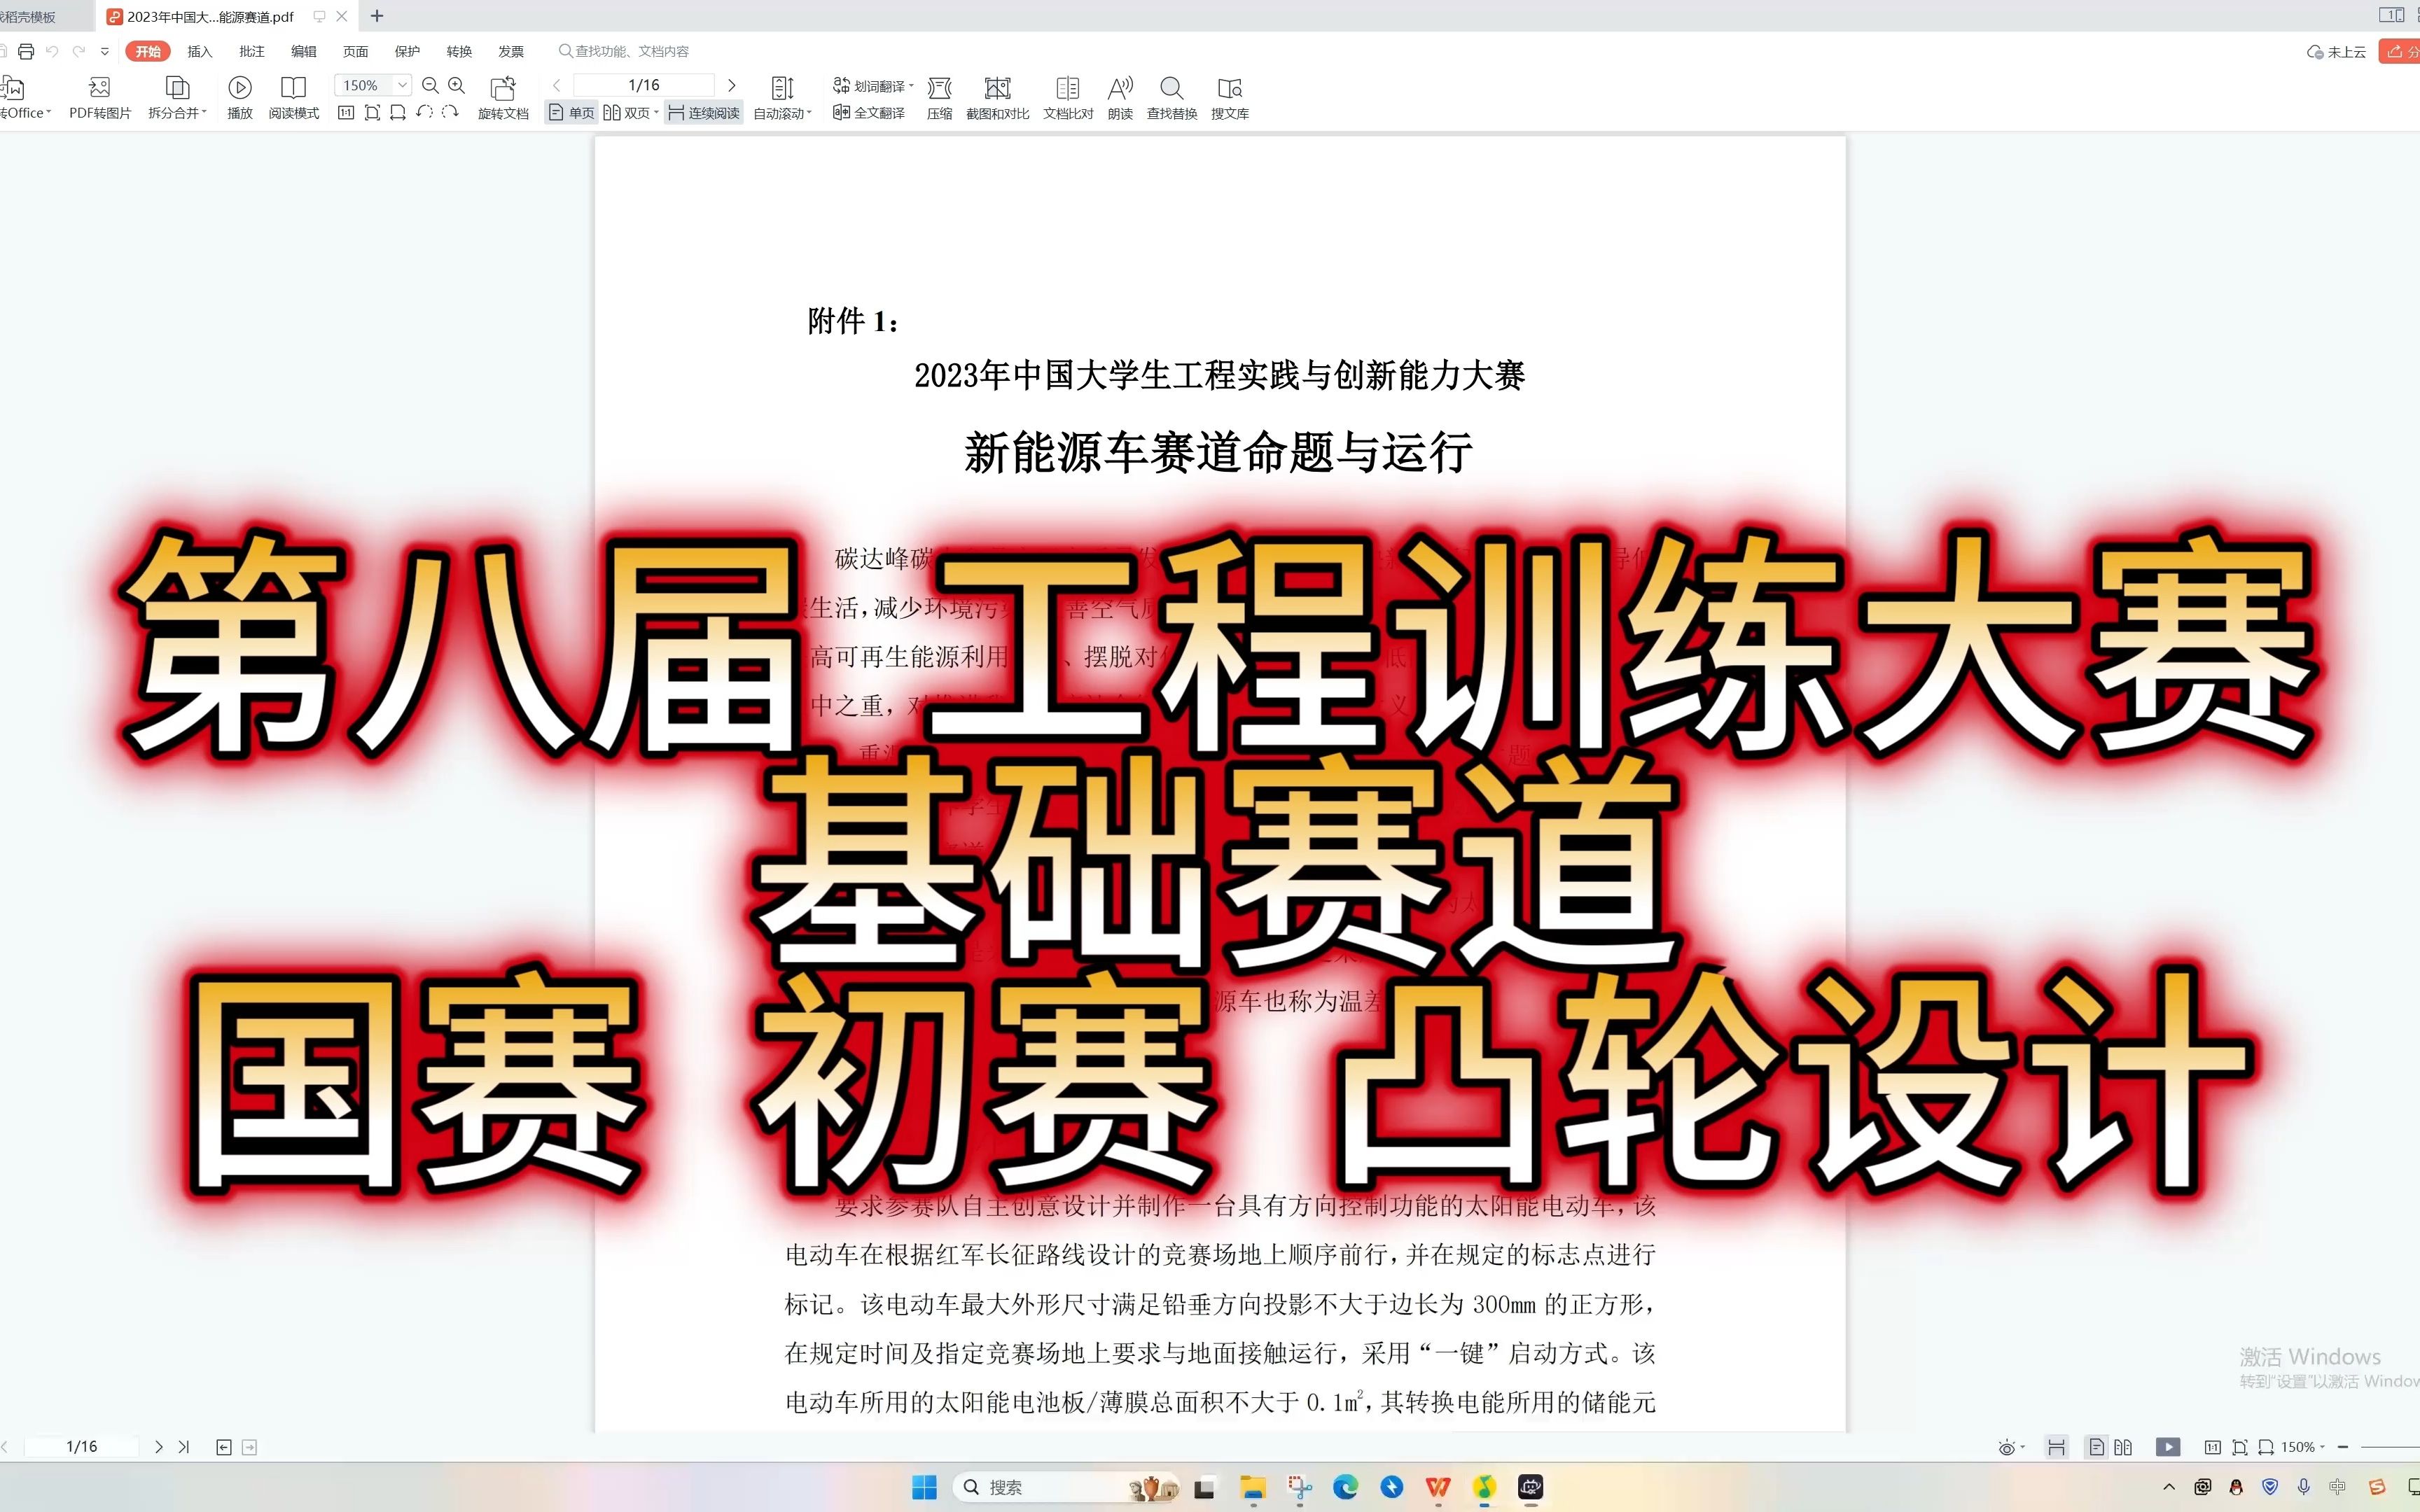This screenshot has width=2420, height=1512.
Task: Expand the quick access toolbar dropdown
Action: (x=105, y=51)
